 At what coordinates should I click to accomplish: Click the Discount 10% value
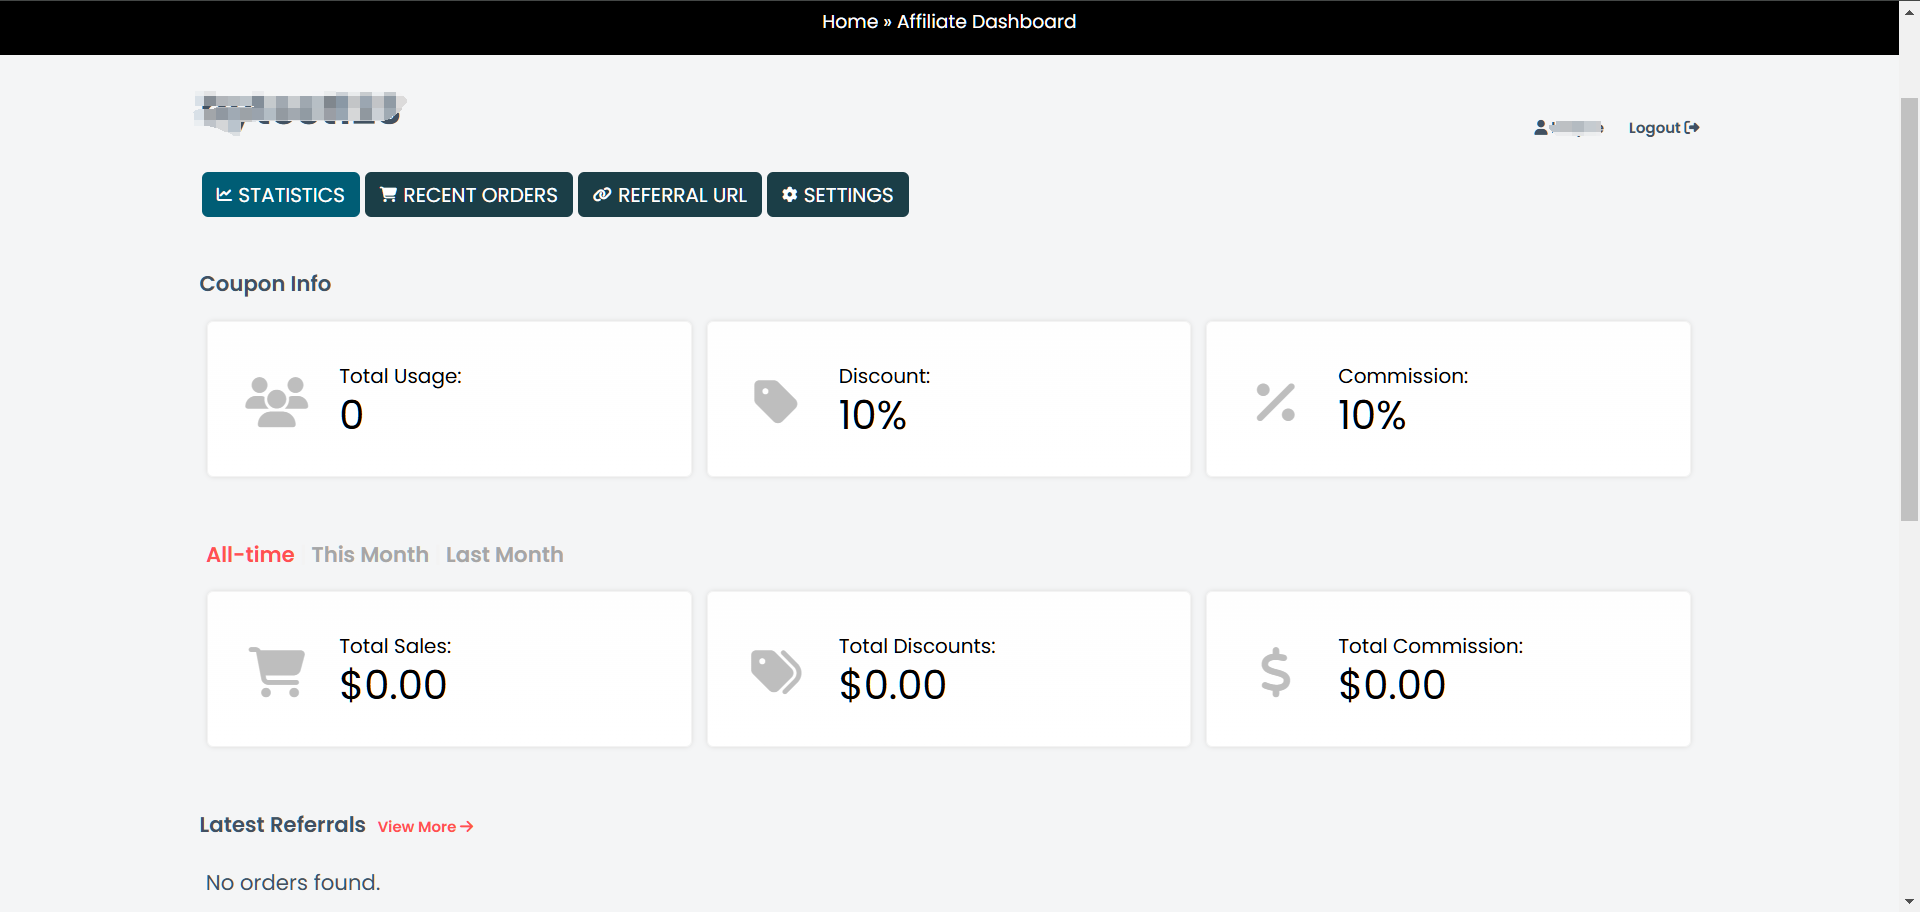872,415
